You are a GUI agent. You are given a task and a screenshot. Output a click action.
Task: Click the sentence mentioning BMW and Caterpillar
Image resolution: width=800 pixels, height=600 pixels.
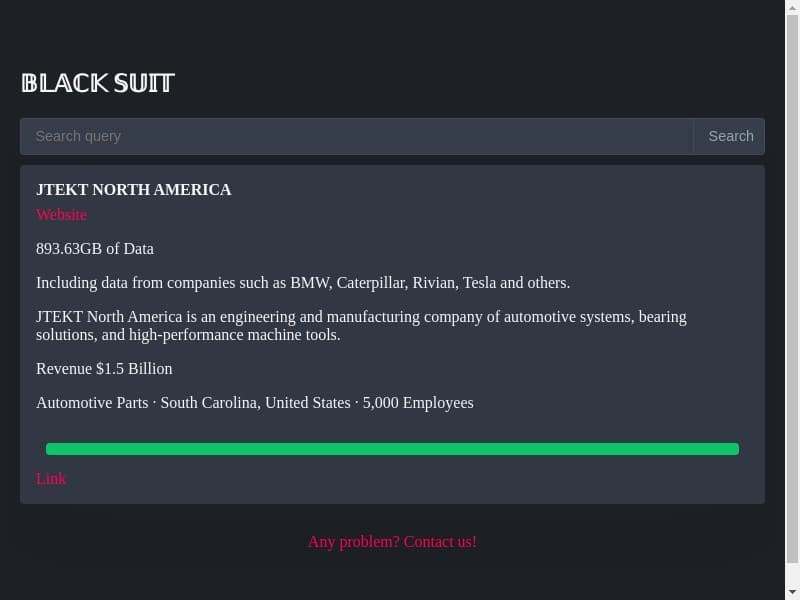click(x=303, y=283)
